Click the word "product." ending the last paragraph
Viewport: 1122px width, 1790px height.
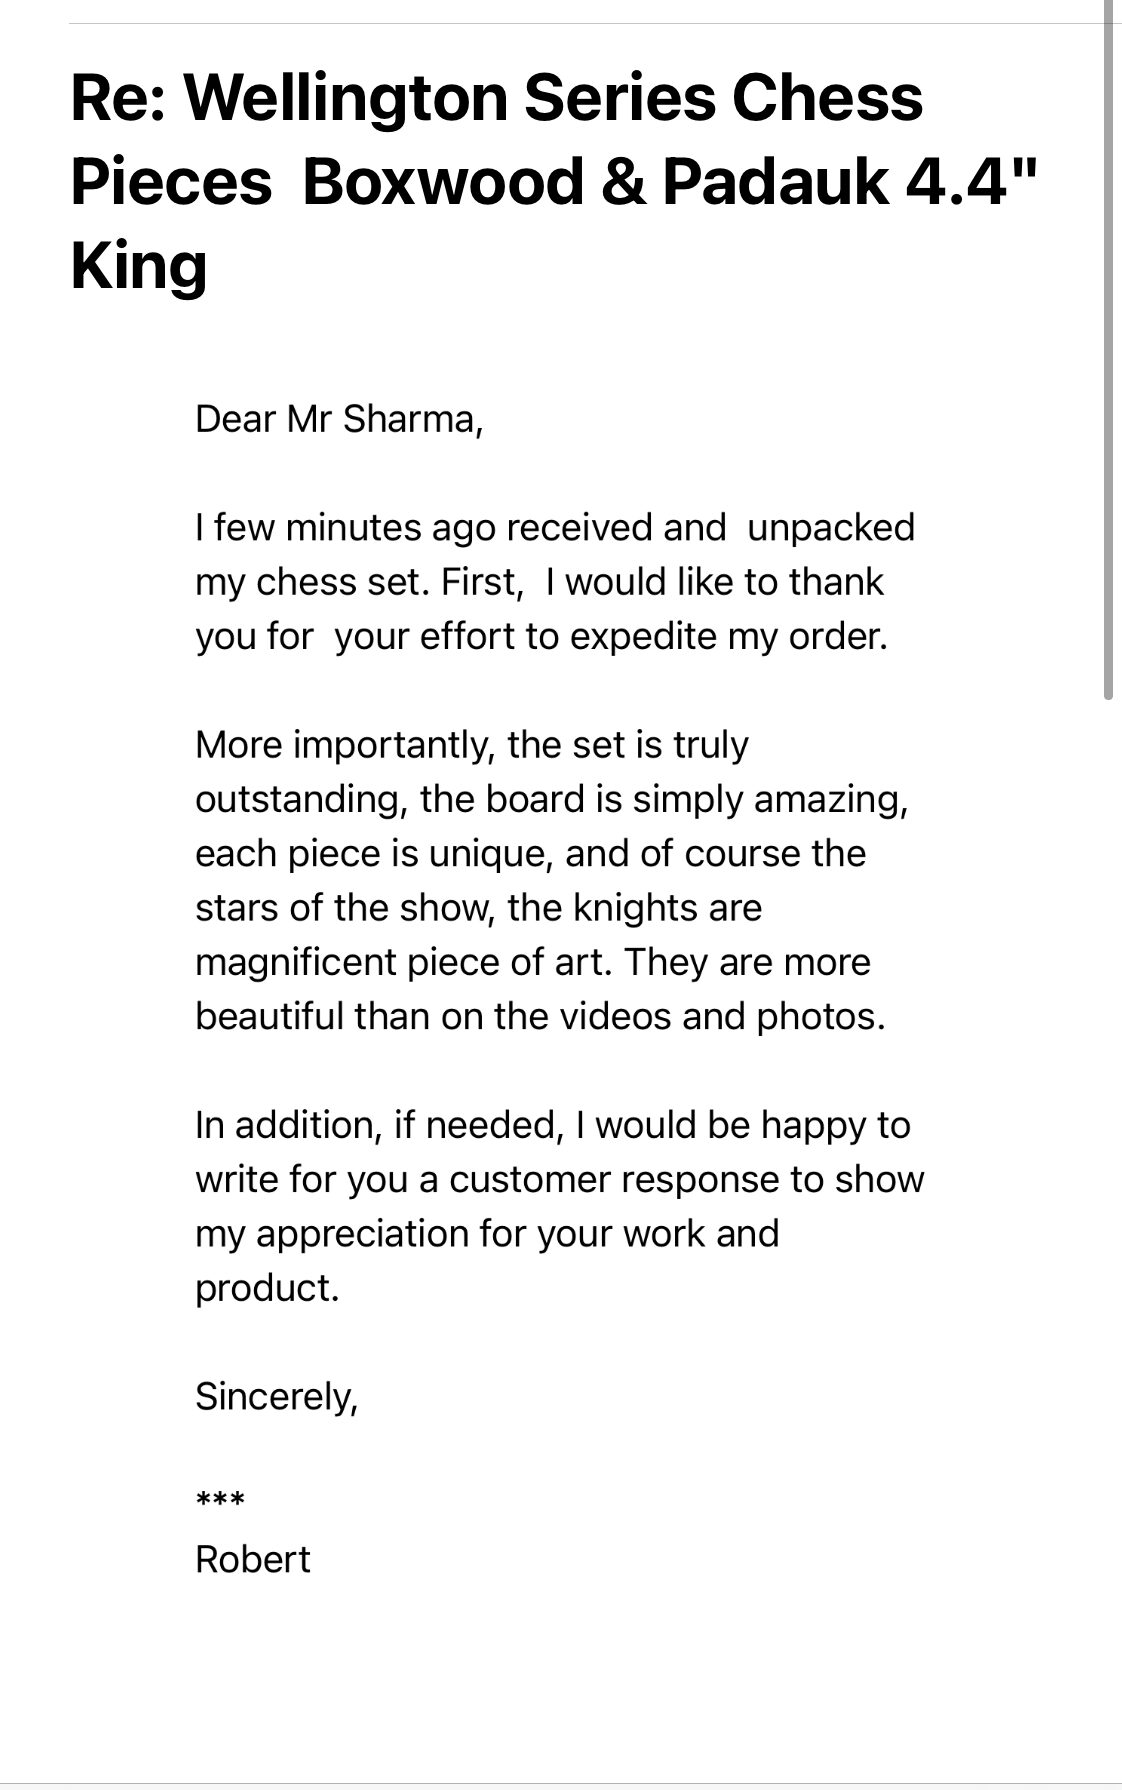[268, 1288]
